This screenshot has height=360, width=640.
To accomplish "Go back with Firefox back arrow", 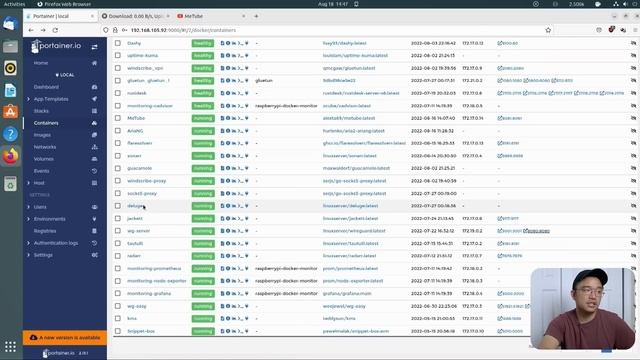I will (x=31, y=30).
